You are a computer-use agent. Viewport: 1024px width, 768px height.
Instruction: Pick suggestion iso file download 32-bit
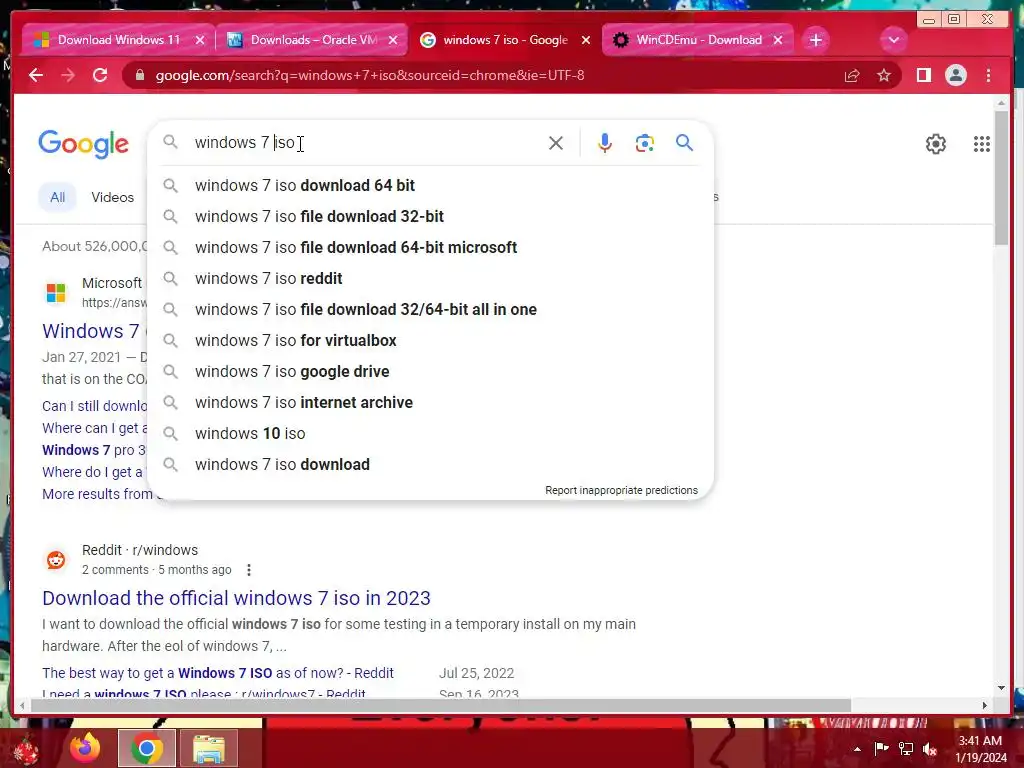(x=431, y=216)
